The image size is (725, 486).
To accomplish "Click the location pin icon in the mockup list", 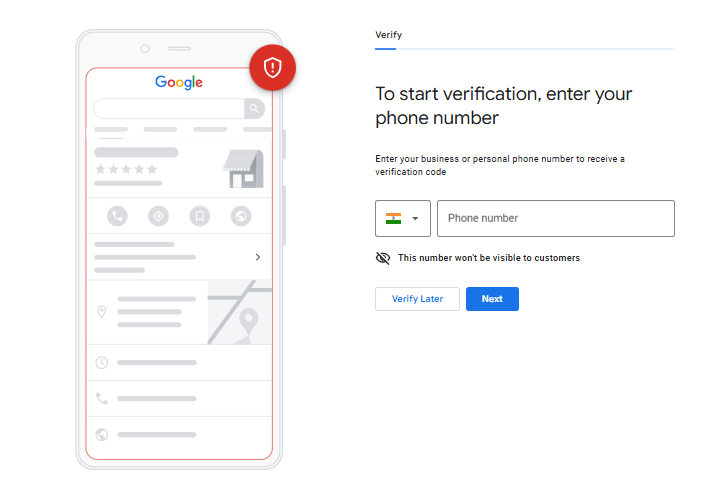I will (101, 312).
